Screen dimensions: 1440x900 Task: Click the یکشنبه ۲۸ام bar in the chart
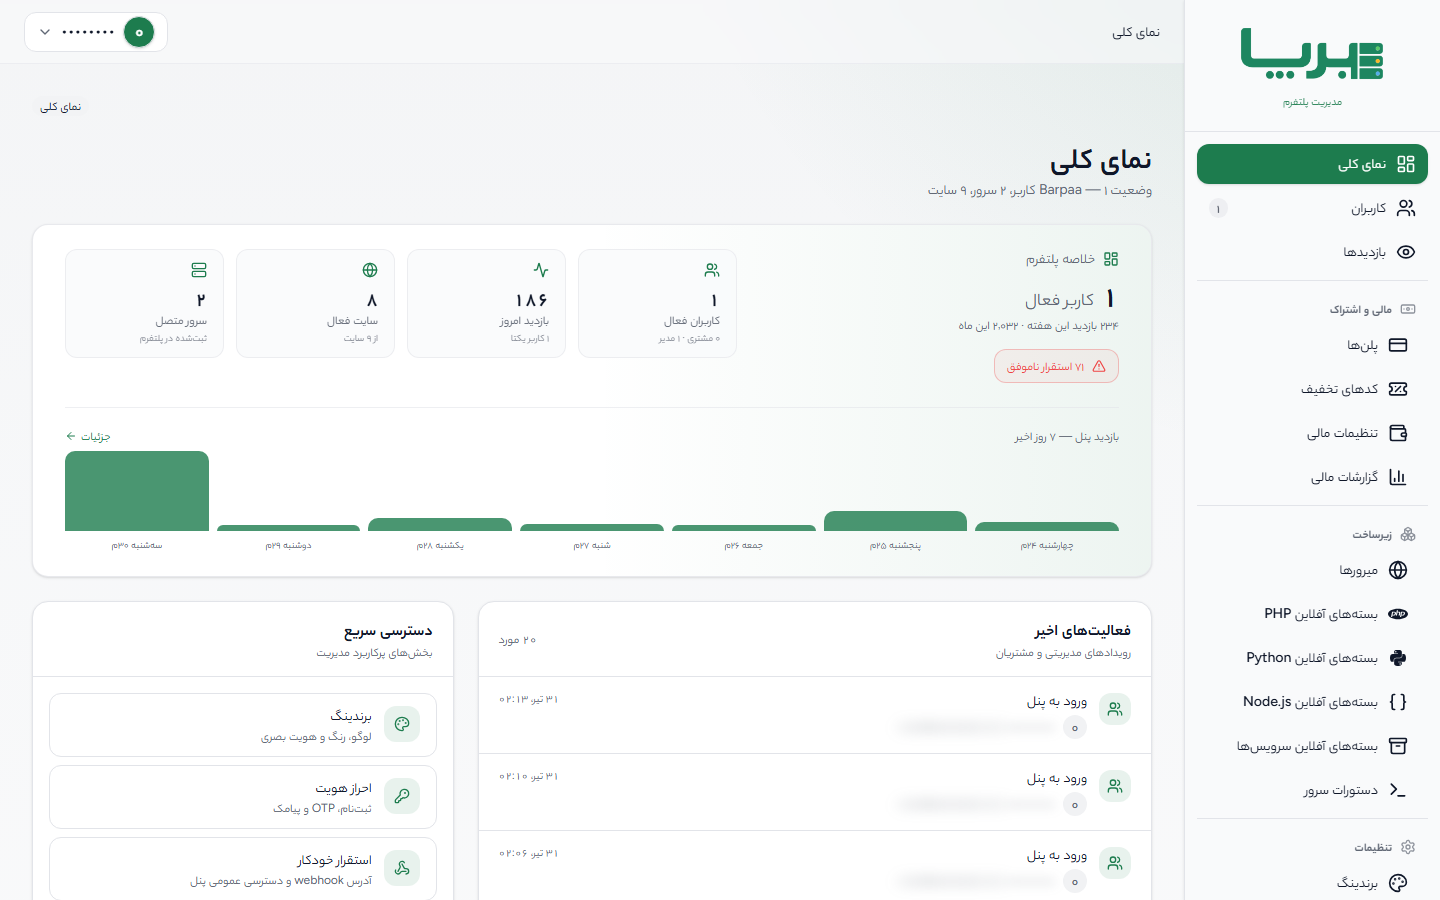coord(440,524)
